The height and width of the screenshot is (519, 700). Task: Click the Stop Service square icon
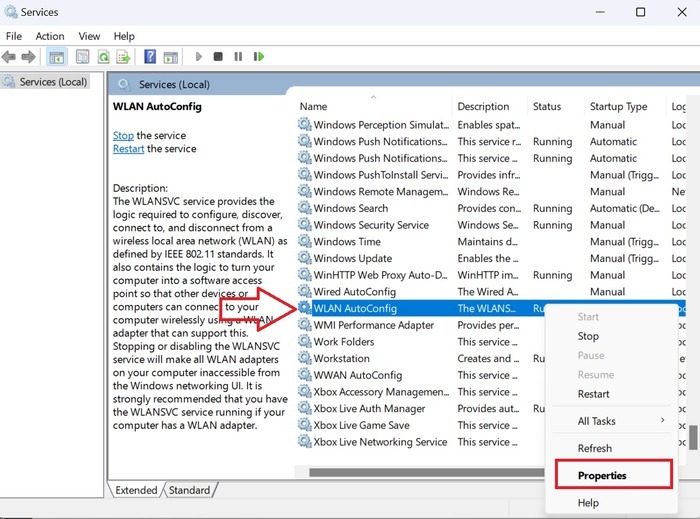pos(218,57)
